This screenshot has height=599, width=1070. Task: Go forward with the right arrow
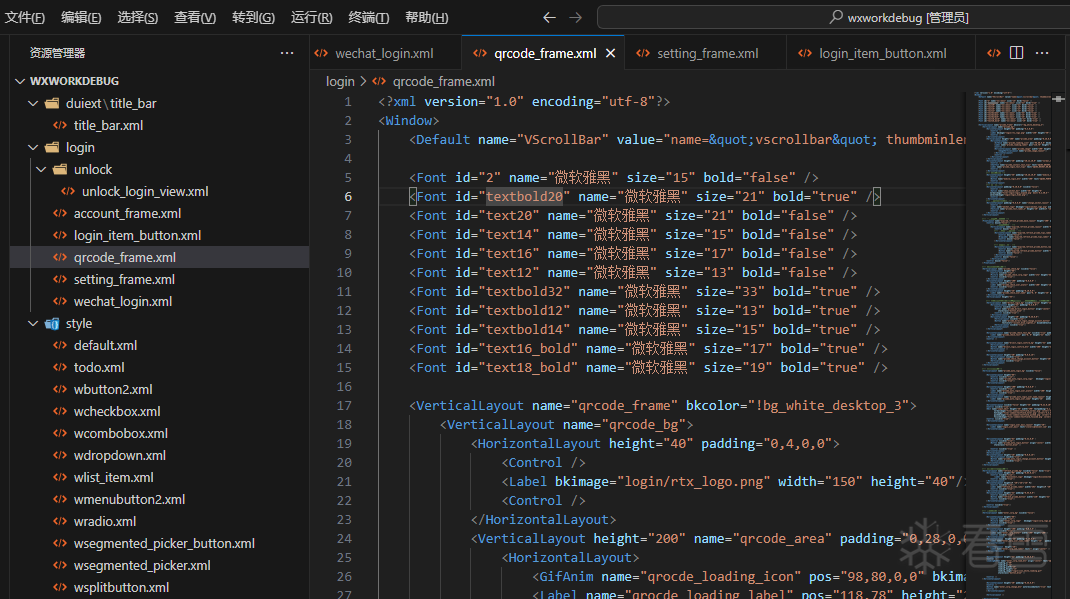[575, 17]
